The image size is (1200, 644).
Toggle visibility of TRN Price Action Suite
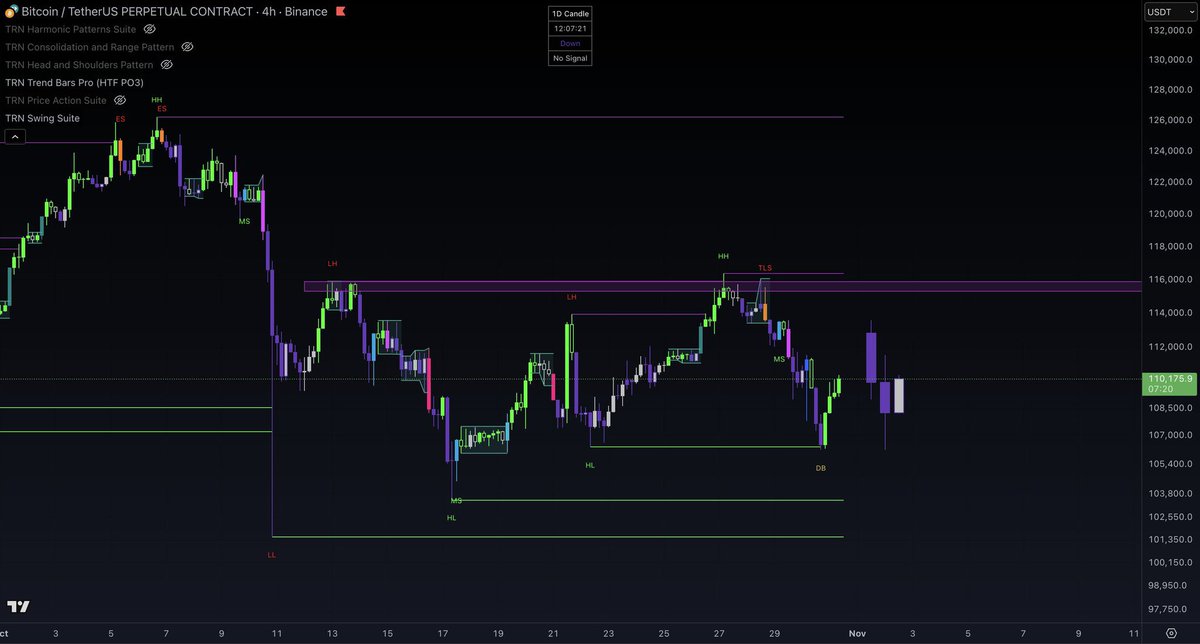pos(119,100)
